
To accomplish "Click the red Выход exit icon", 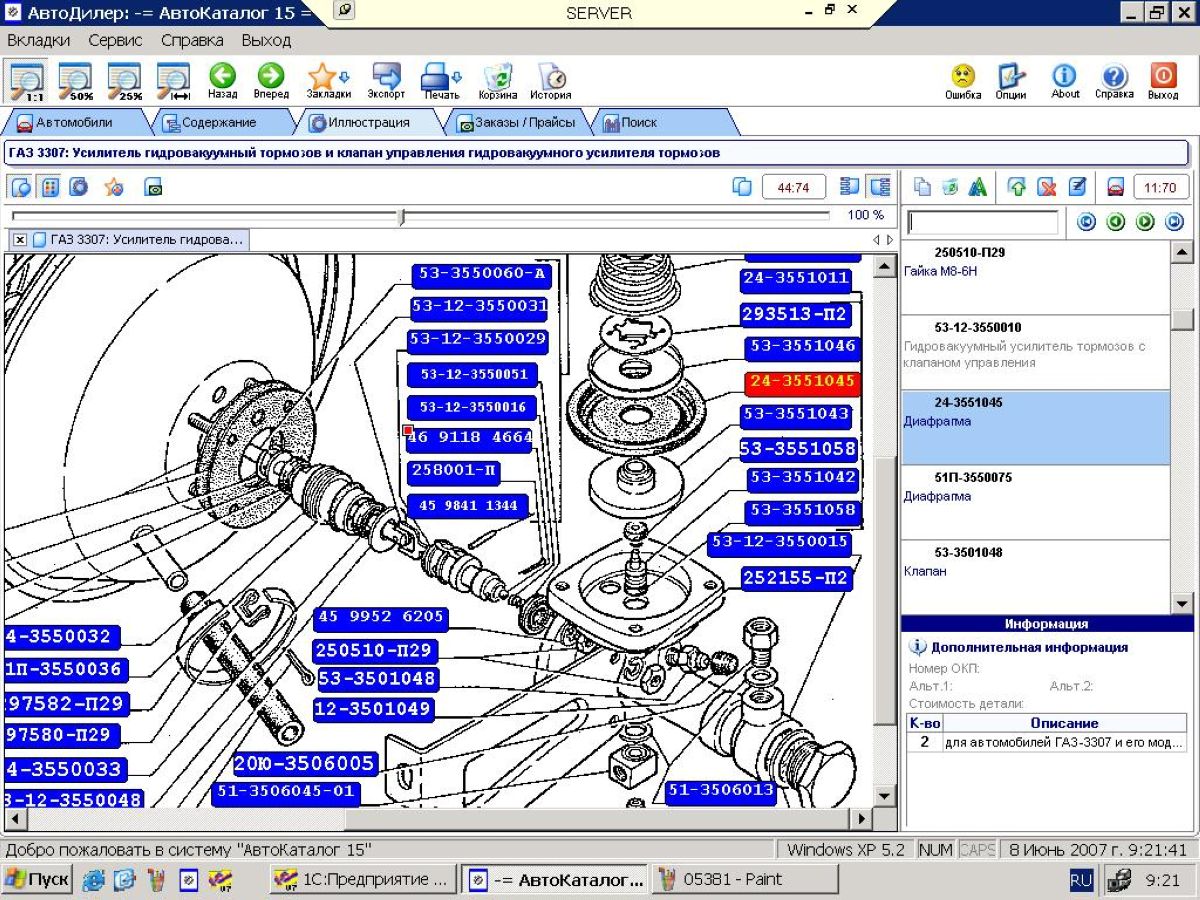I will [x=1163, y=80].
